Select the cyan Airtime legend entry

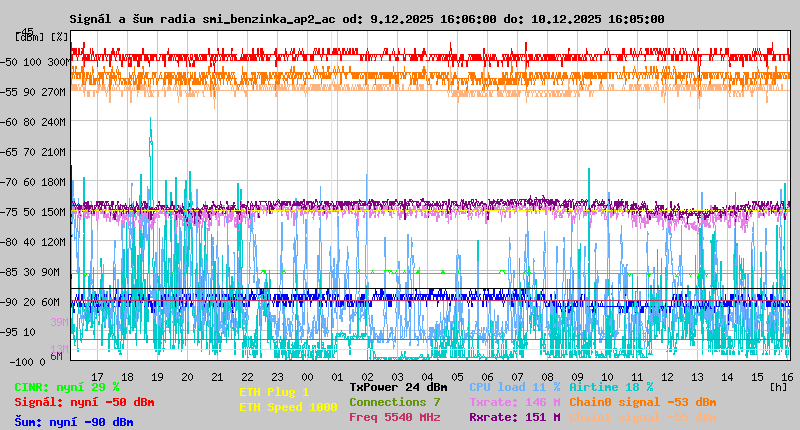[611, 387]
